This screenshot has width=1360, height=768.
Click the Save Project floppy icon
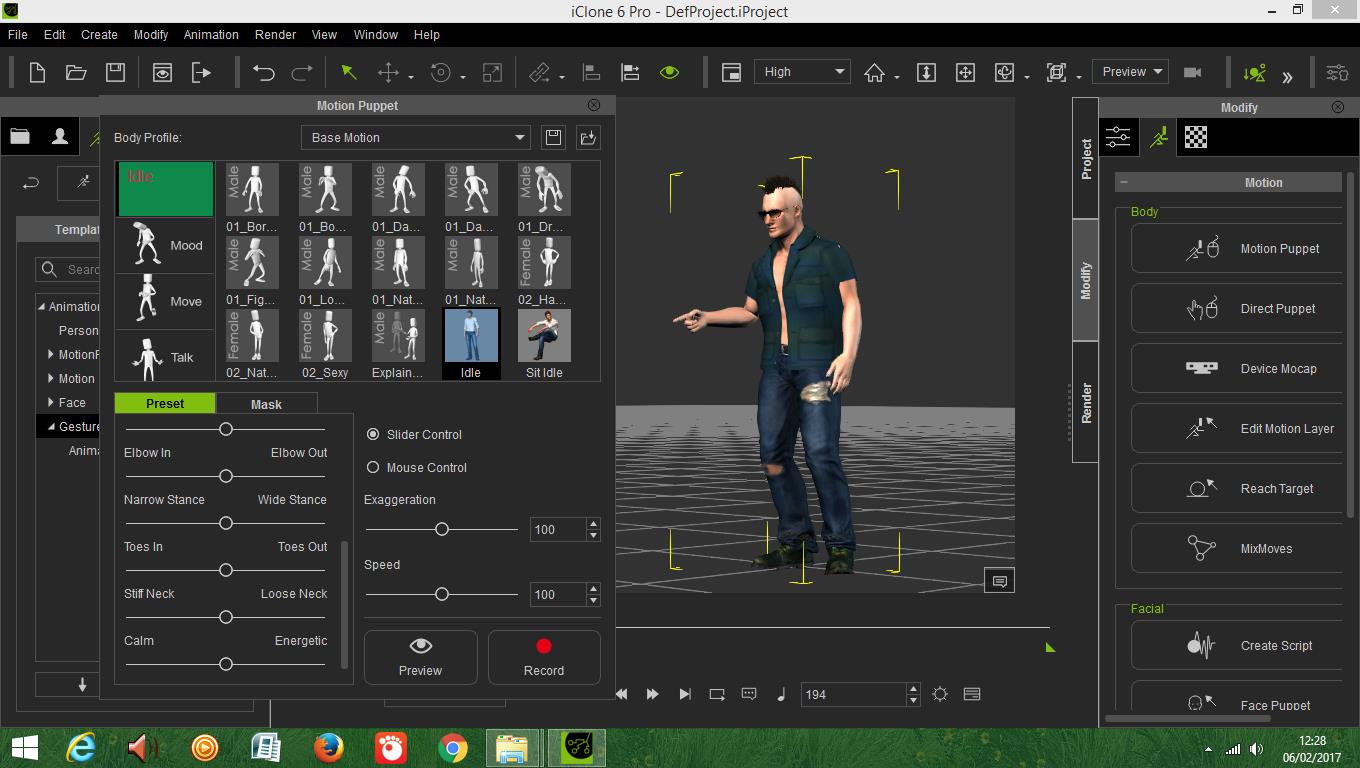coord(115,72)
